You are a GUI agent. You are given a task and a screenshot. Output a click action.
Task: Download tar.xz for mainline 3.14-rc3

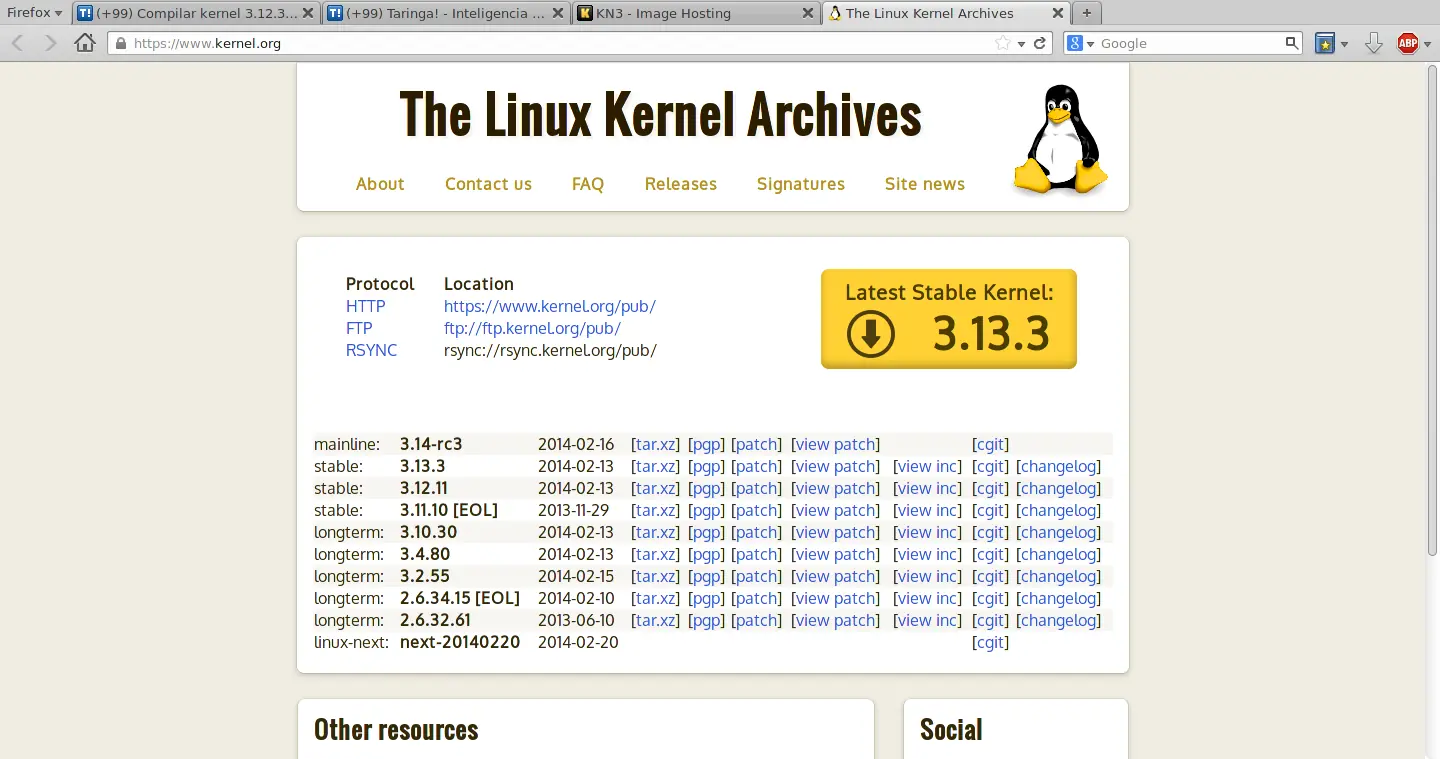pos(655,444)
